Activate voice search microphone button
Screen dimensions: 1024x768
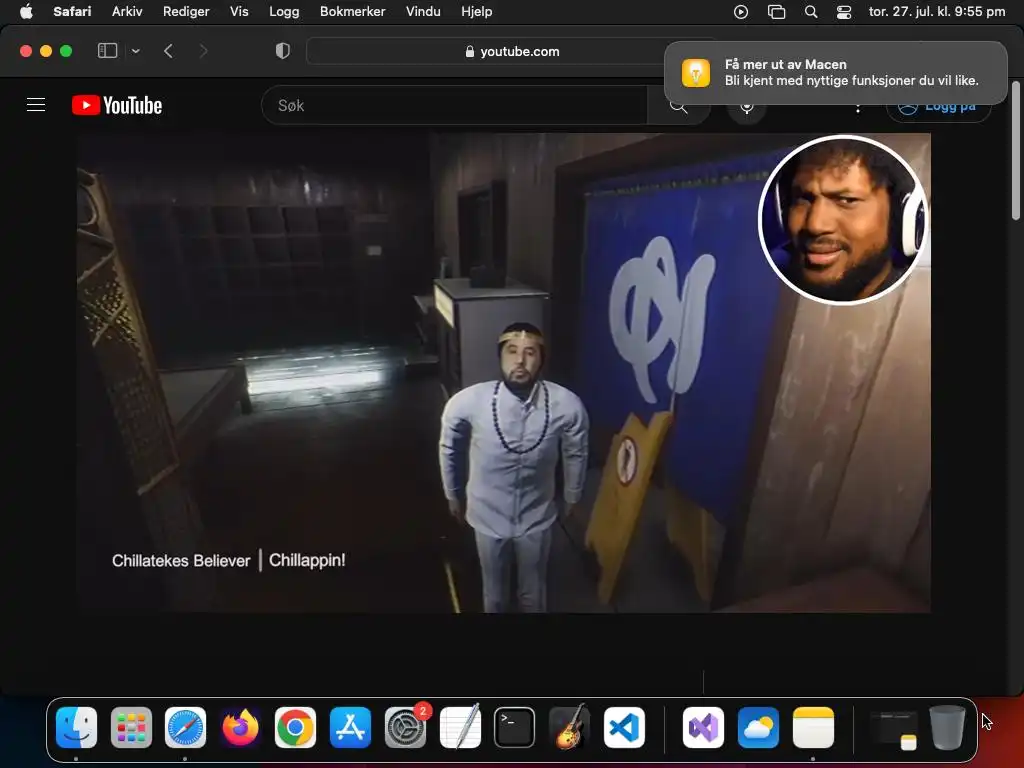pyautogui.click(x=746, y=106)
